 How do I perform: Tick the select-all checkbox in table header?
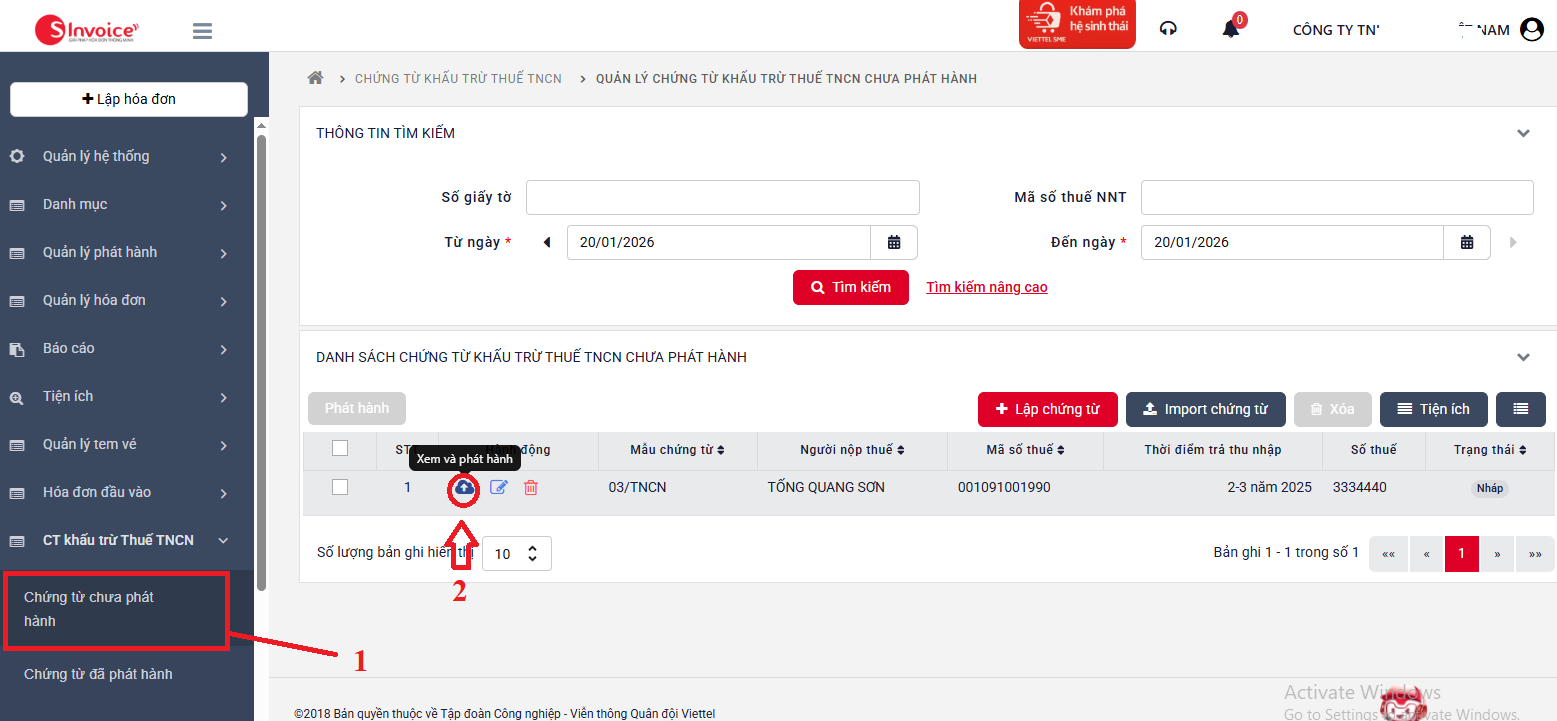pos(340,448)
